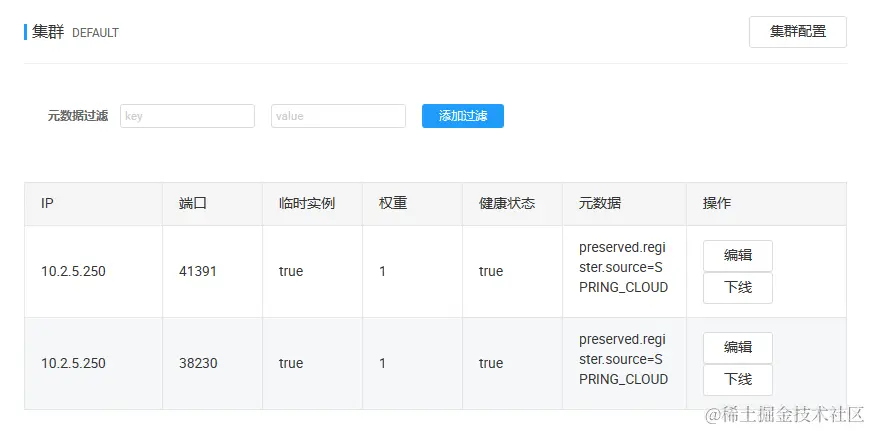Click the 健康状态 true value in the 38230 row
Image resolution: width=871 pixels, height=431 pixels.
point(491,364)
